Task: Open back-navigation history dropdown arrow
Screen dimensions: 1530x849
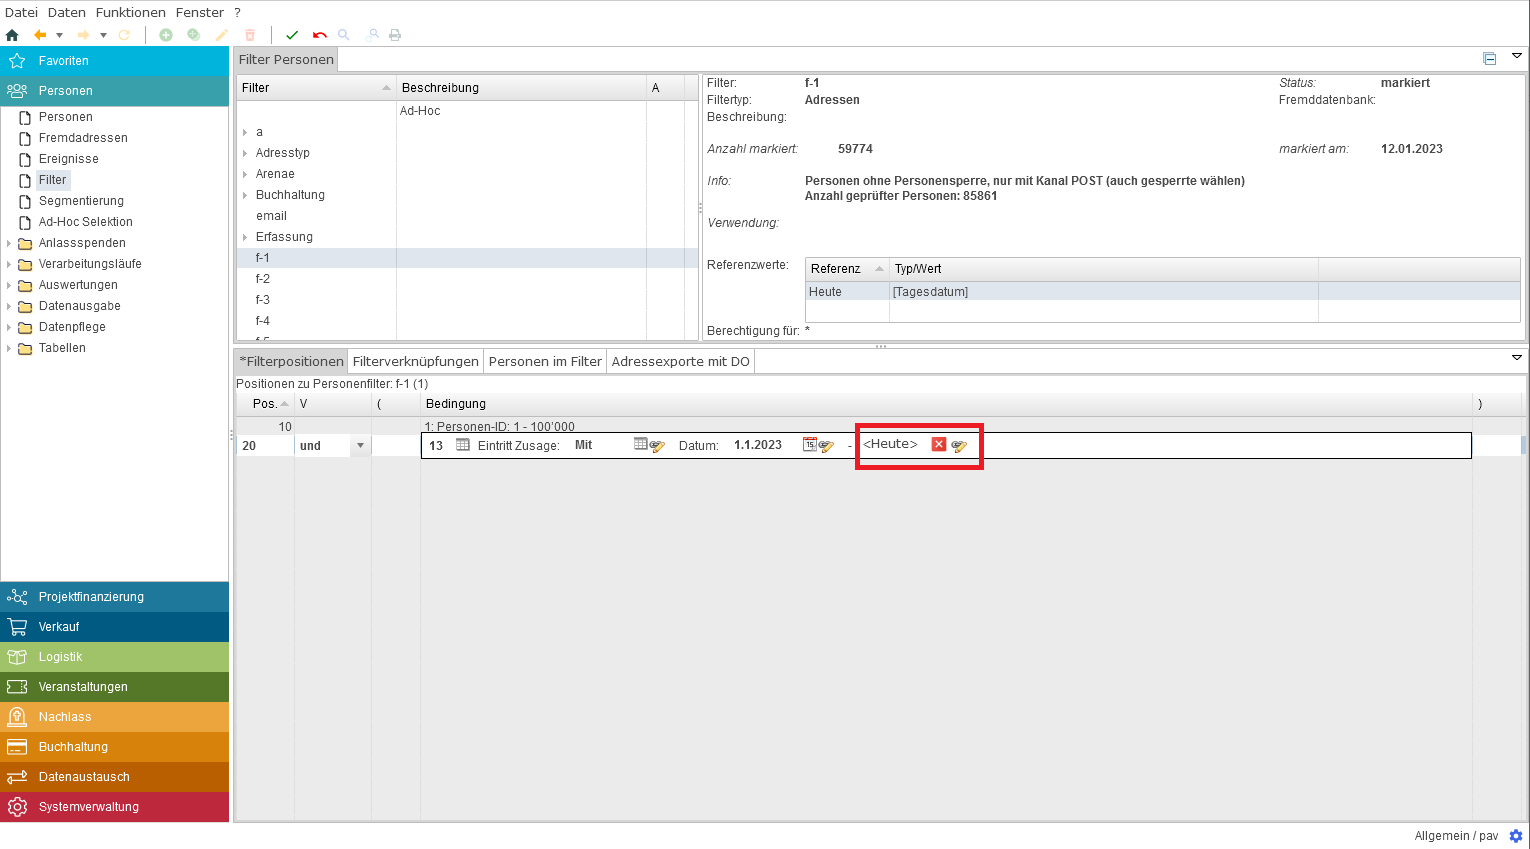Action: [59, 35]
